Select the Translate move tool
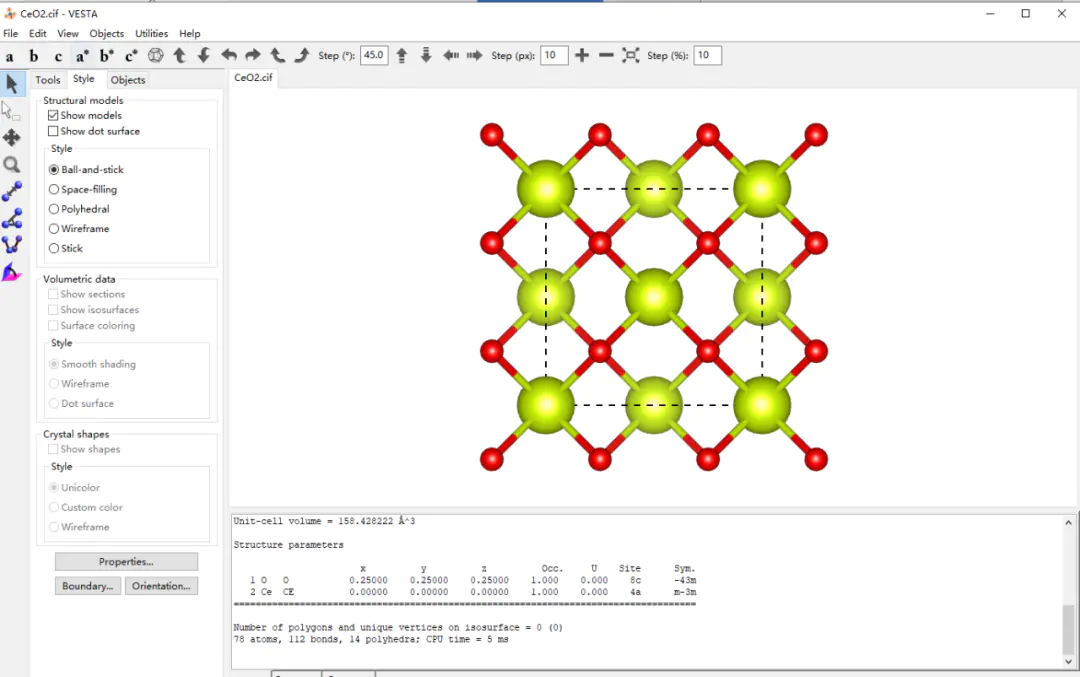 [x=12, y=137]
